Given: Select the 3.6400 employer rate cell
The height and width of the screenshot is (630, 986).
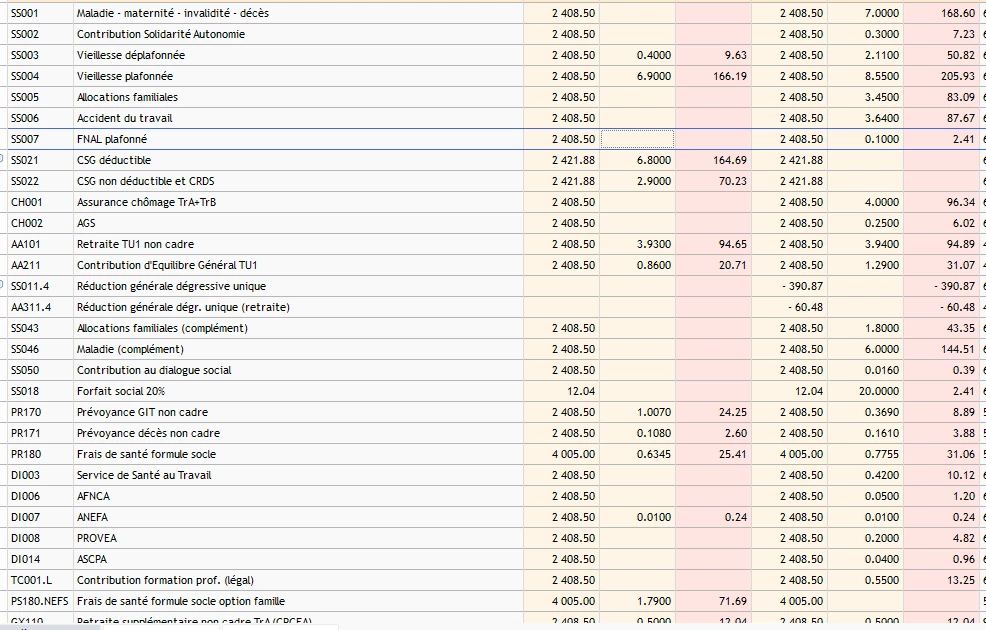Looking at the screenshot, I should click(865, 118).
